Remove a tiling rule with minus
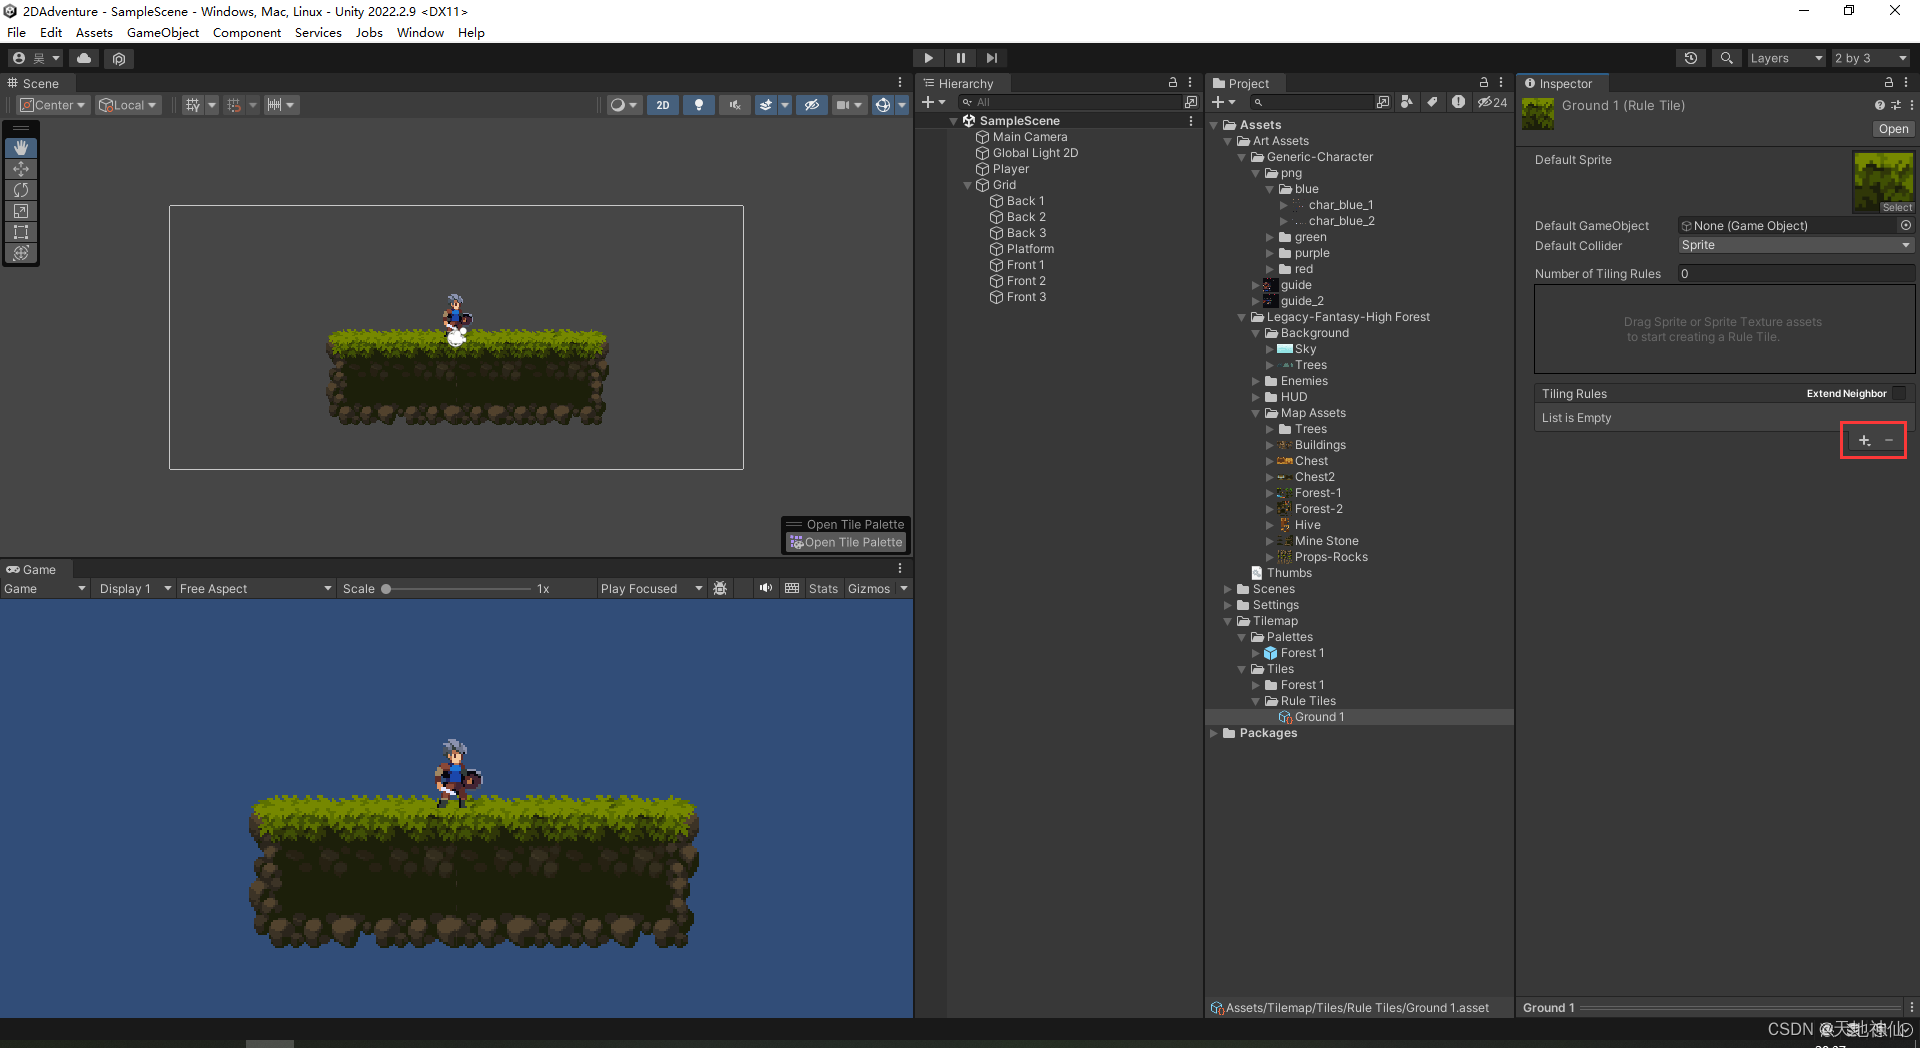The image size is (1920, 1048). [x=1889, y=440]
